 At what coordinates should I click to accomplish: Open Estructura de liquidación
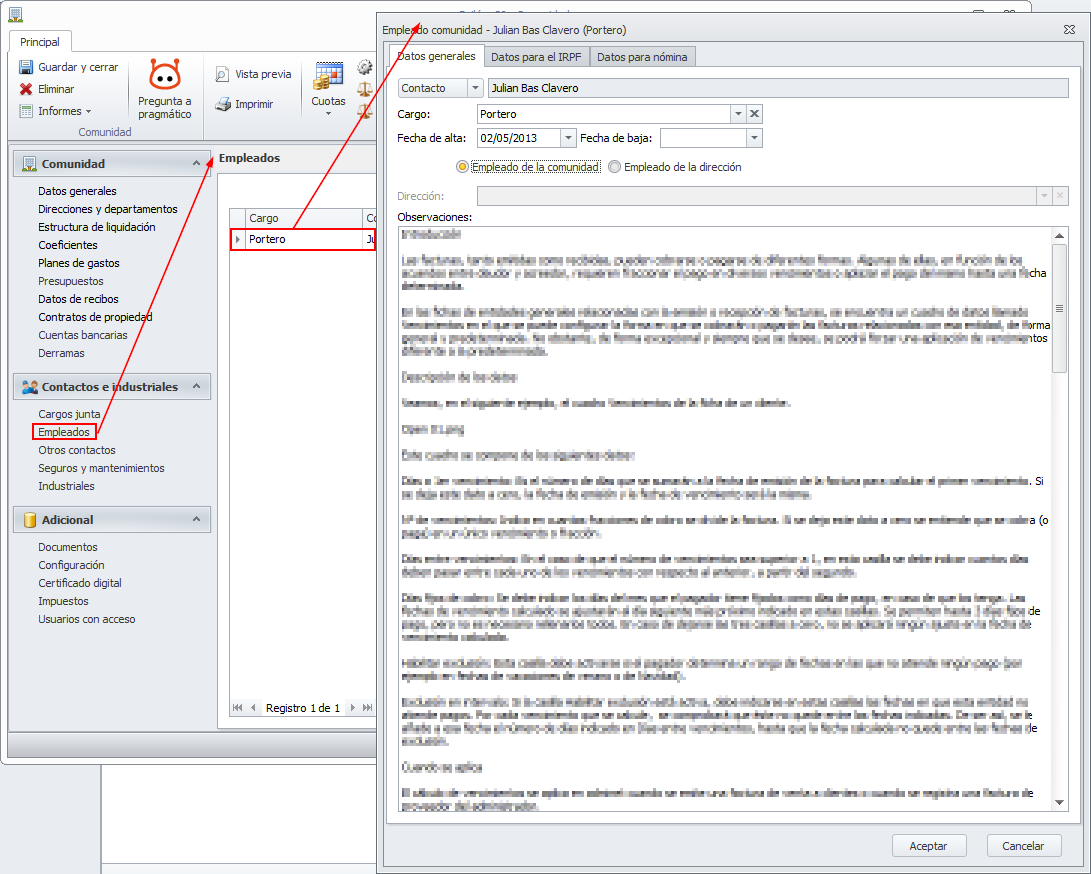[x=97, y=228]
